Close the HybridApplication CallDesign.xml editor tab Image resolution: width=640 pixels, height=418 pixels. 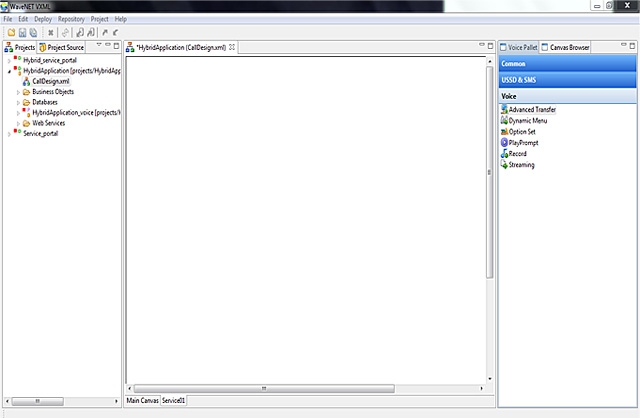232,47
